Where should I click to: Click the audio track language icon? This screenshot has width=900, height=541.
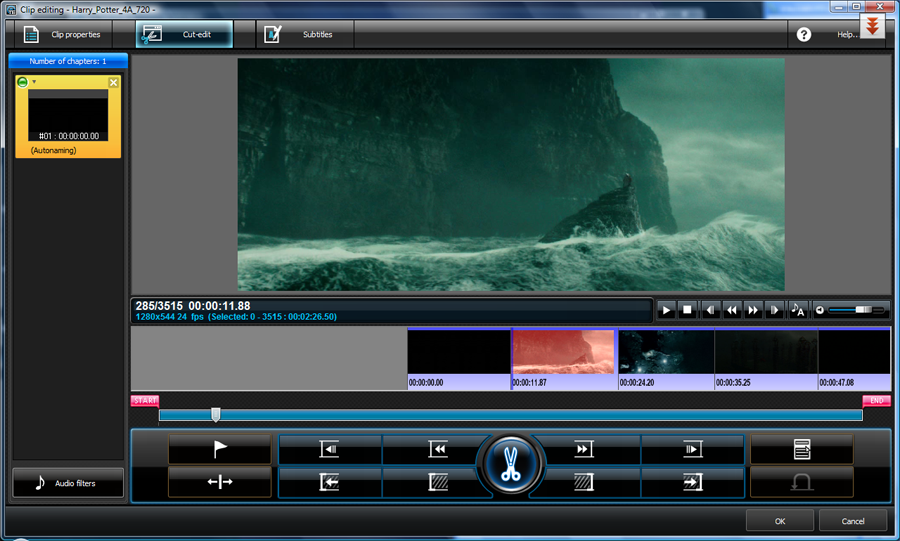798,310
